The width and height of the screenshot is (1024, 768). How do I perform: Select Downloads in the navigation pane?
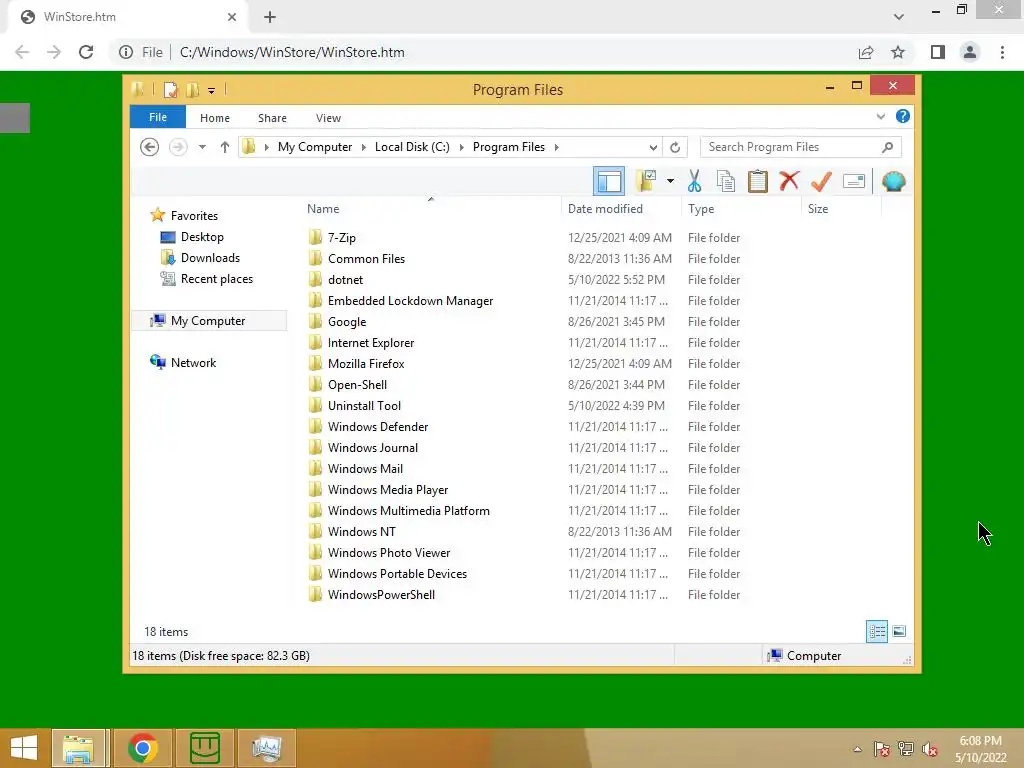pos(210,258)
